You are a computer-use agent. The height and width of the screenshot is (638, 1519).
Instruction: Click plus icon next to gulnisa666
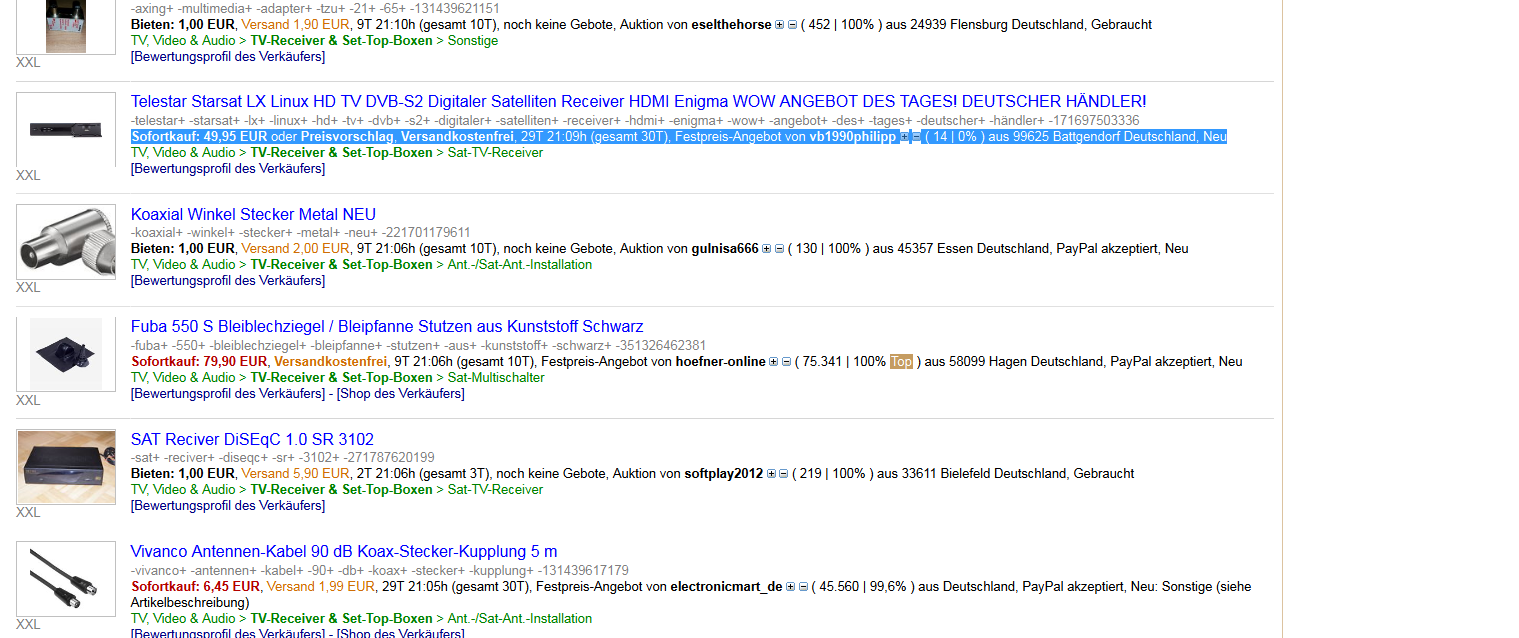coord(767,249)
